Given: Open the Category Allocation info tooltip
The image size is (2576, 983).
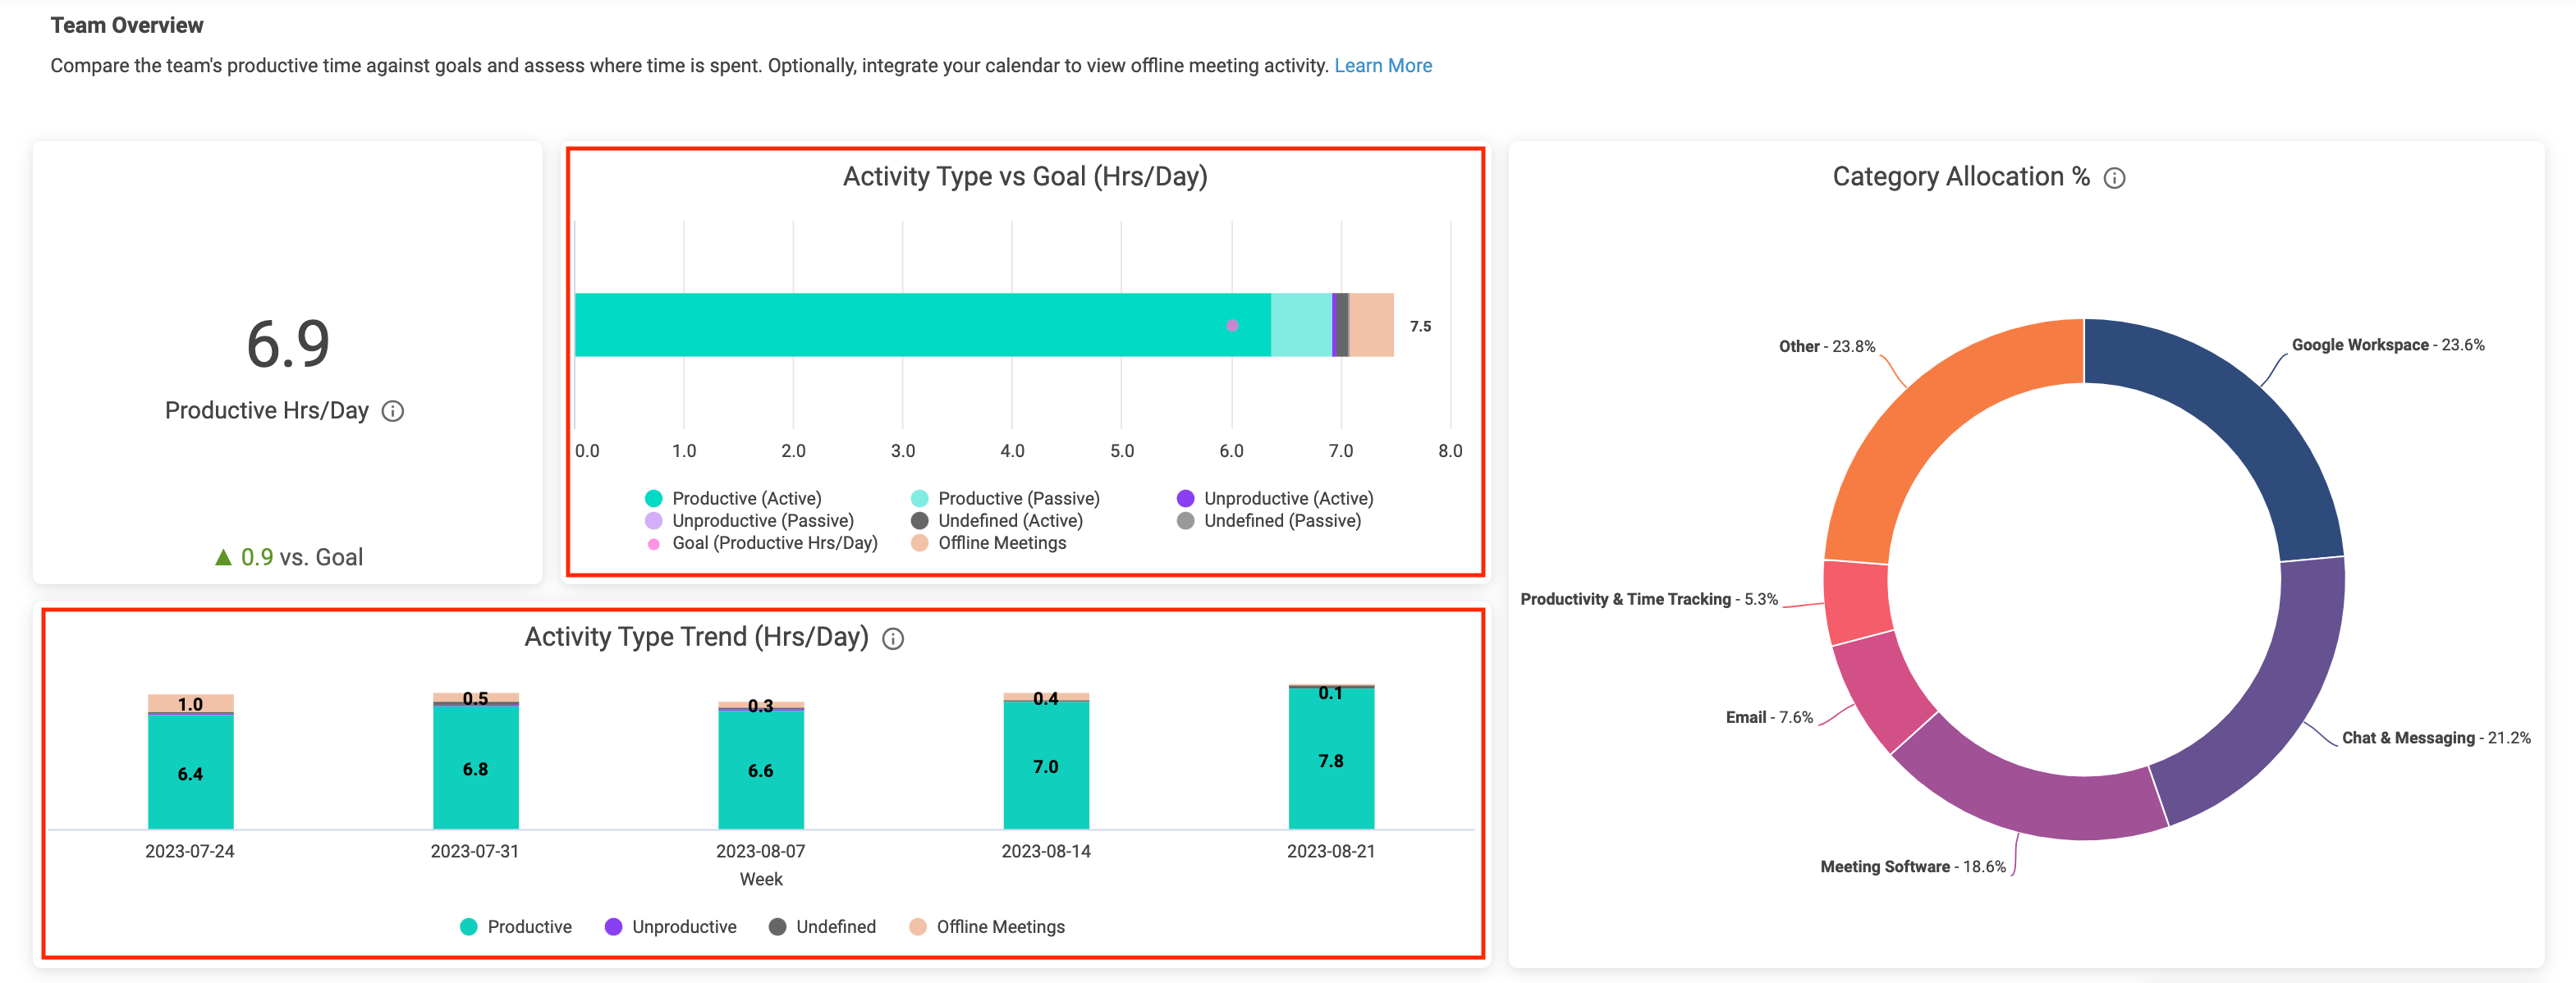Looking at the screenshot, I should click(x=2115, y=178).
